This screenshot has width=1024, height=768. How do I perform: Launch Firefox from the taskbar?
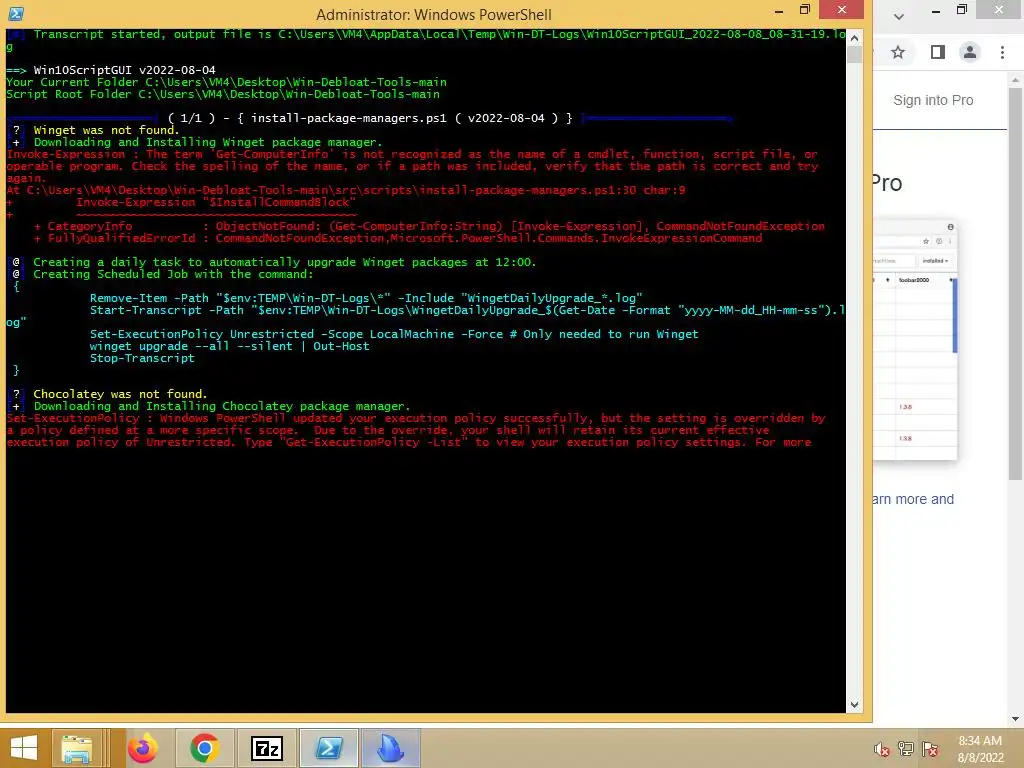point(142,748)
